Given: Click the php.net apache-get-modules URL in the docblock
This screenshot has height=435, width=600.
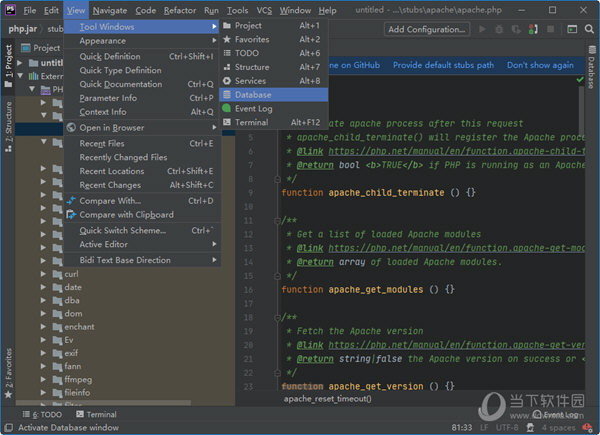Looking at the screenshot, I should (x=456, y=248).
